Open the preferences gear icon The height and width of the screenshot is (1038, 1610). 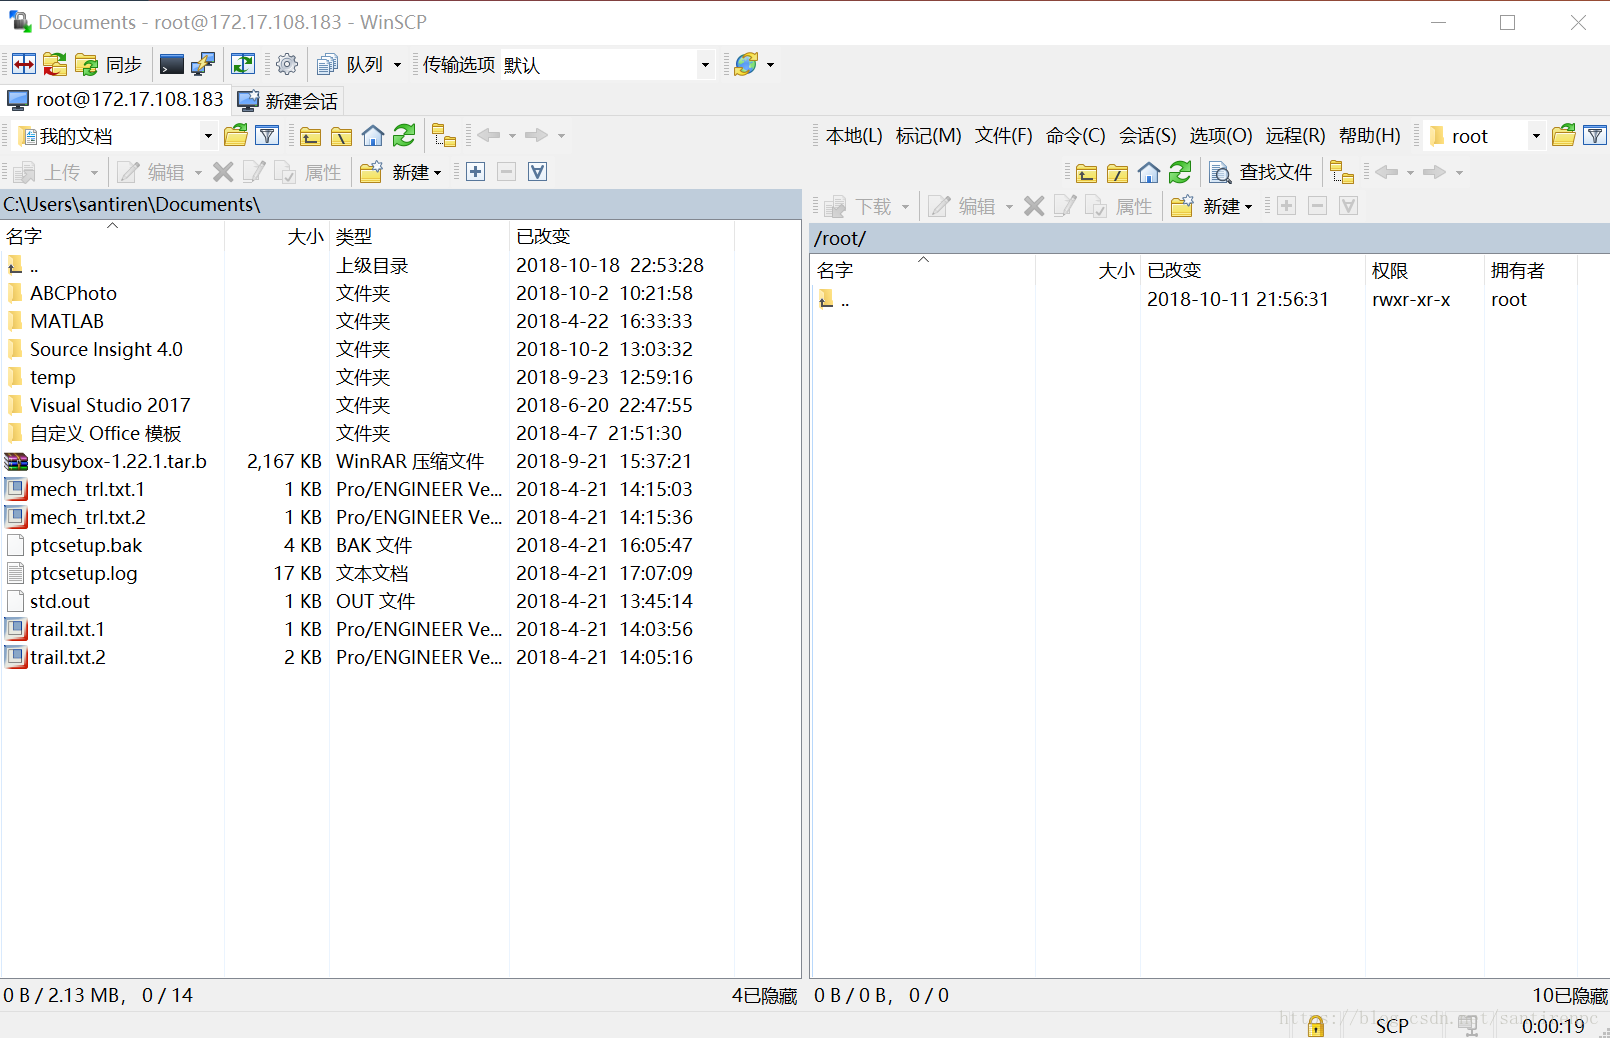pos(287,63)
